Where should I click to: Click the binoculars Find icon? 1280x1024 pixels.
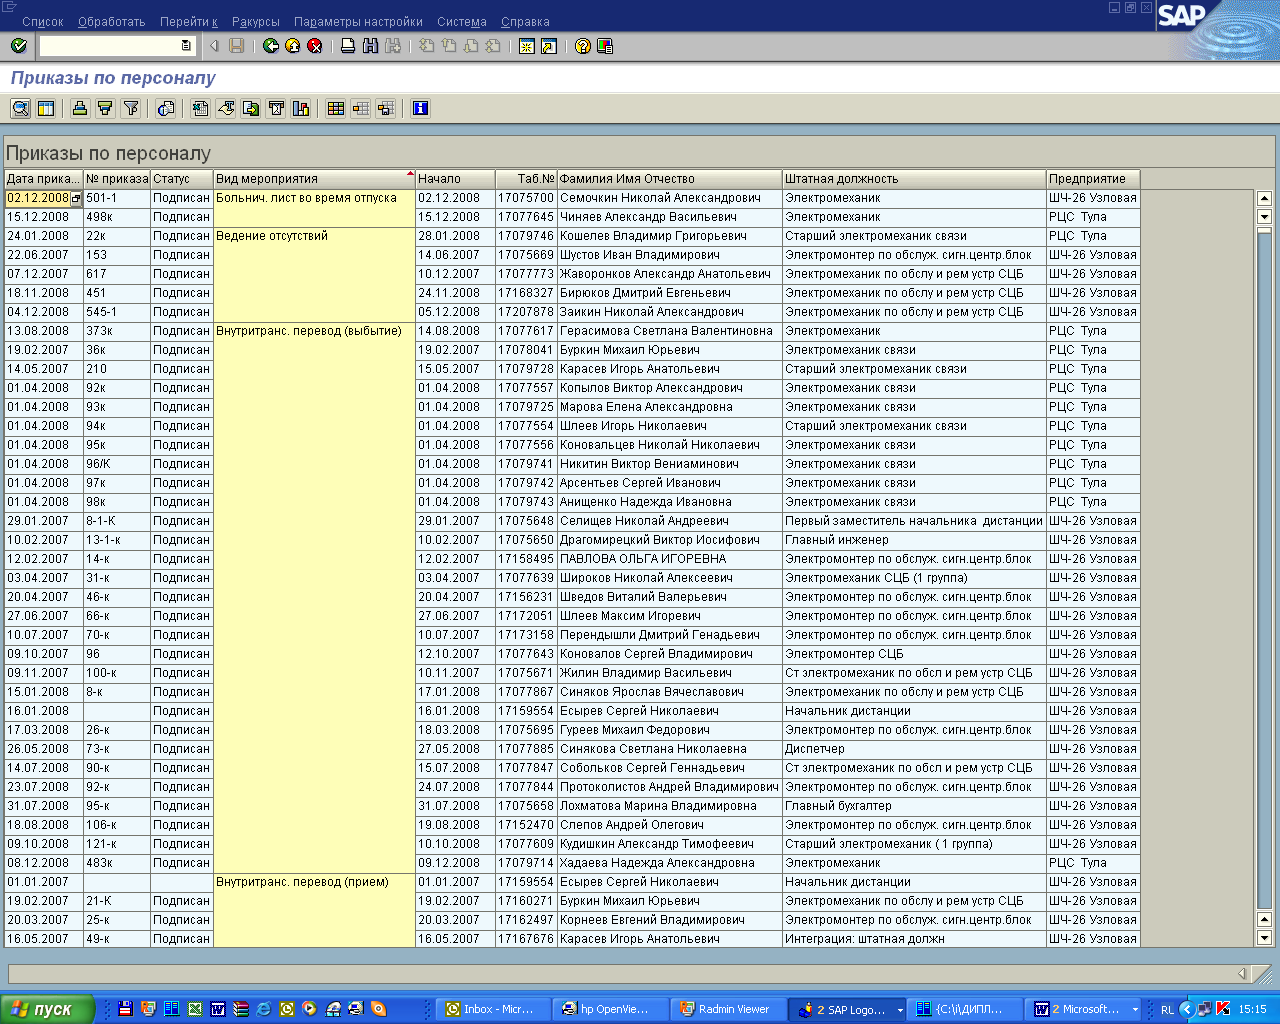click(x=370, y=46)
